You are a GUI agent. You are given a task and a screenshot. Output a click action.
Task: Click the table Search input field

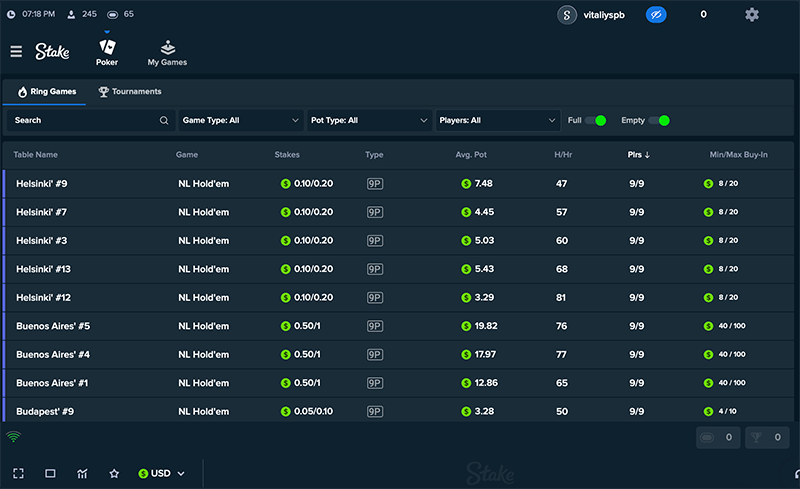(85, 120)
